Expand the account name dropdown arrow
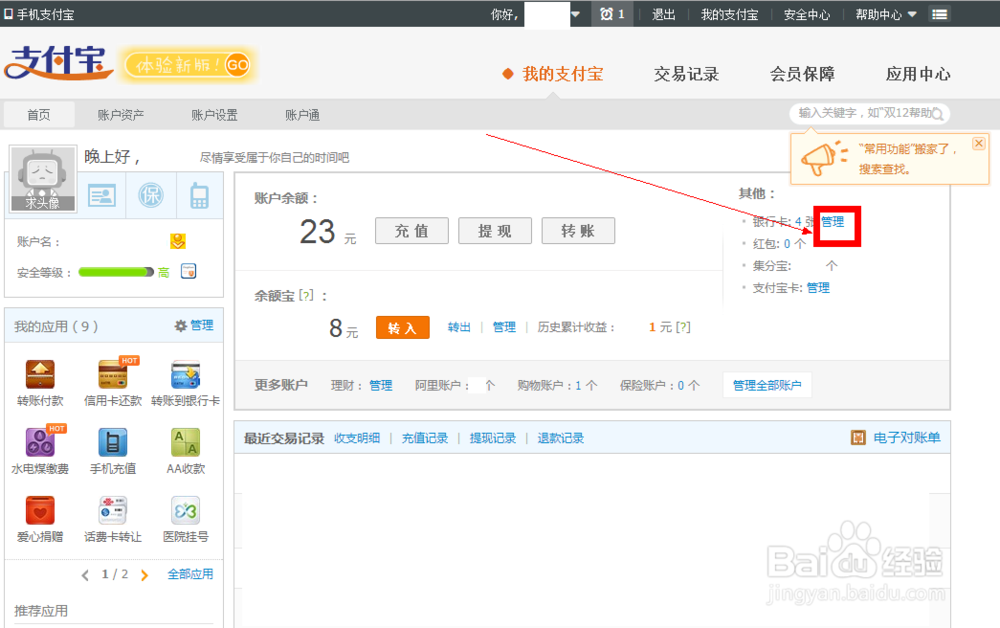The image size is (1000, 628). point(575,14)
